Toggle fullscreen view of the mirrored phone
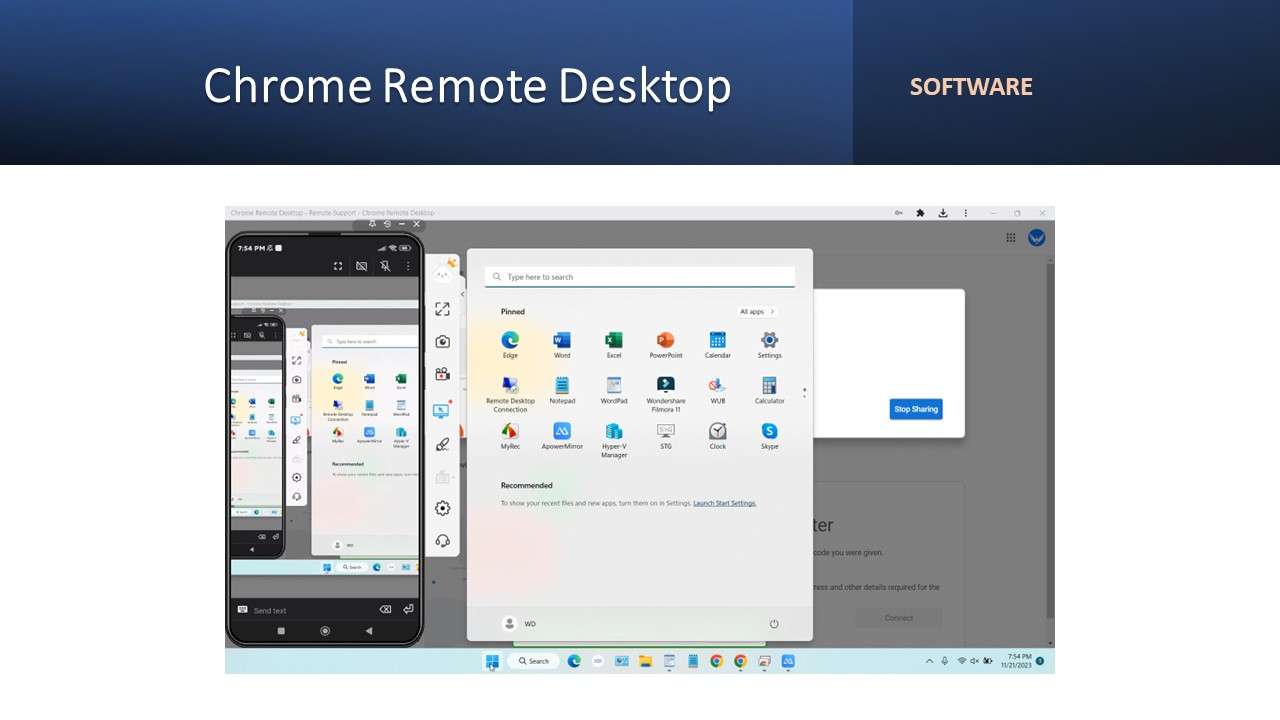This screenshot has height=720, width=1280. 338,266
